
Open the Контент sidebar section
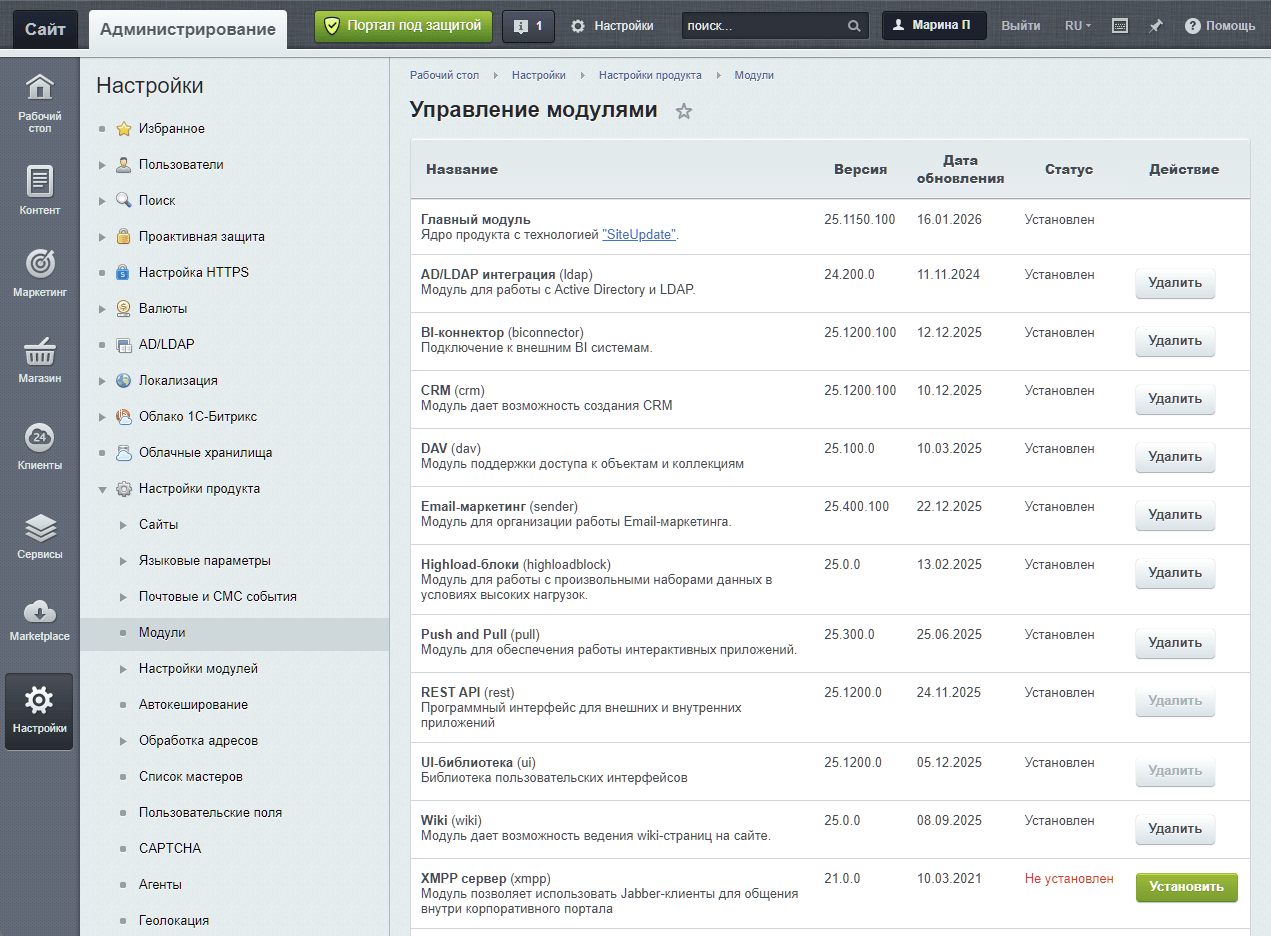click(40, 191)
